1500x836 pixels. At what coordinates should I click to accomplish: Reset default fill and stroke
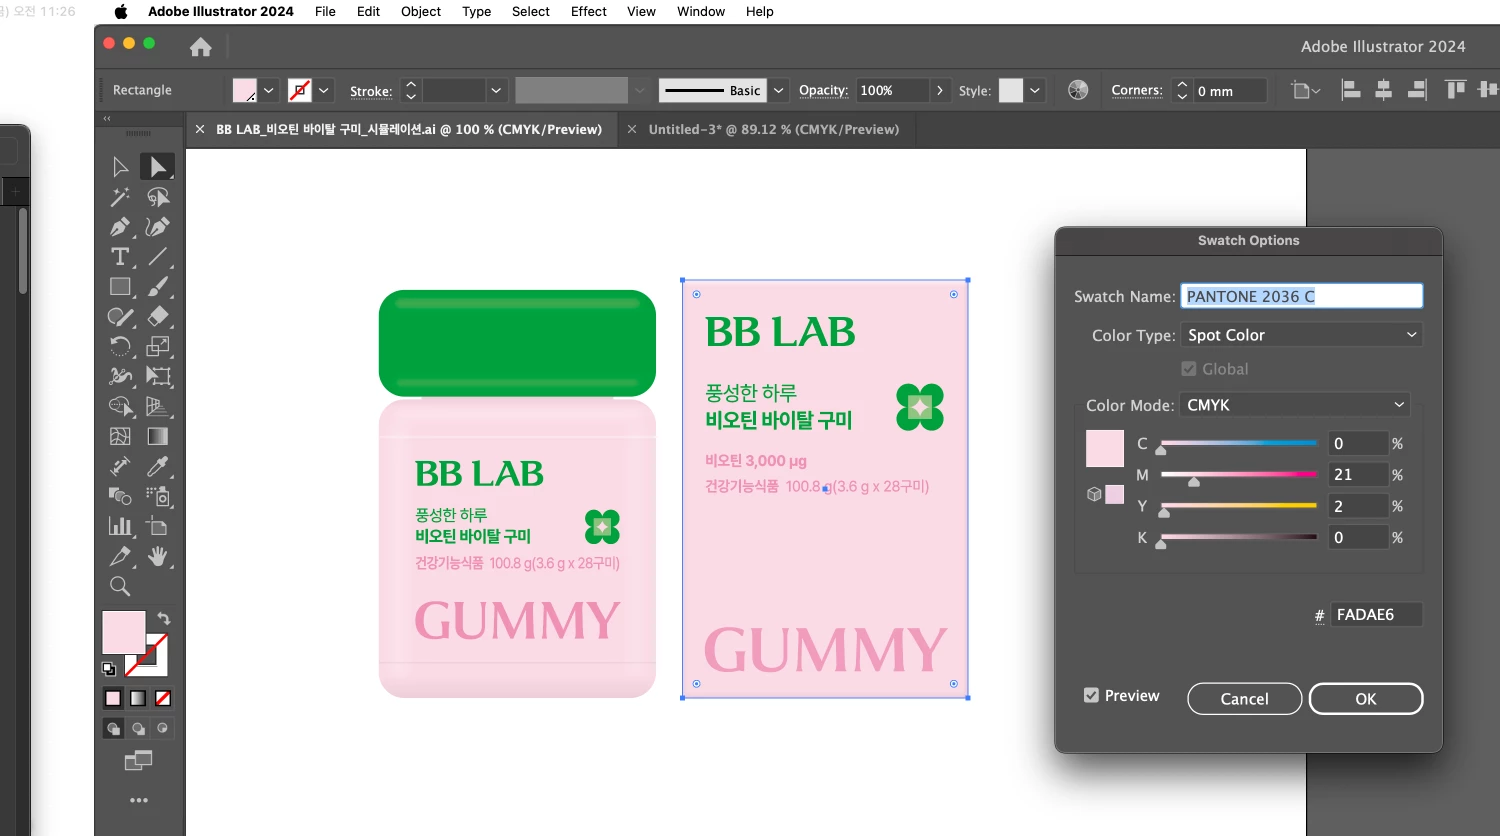coord(109,669)
